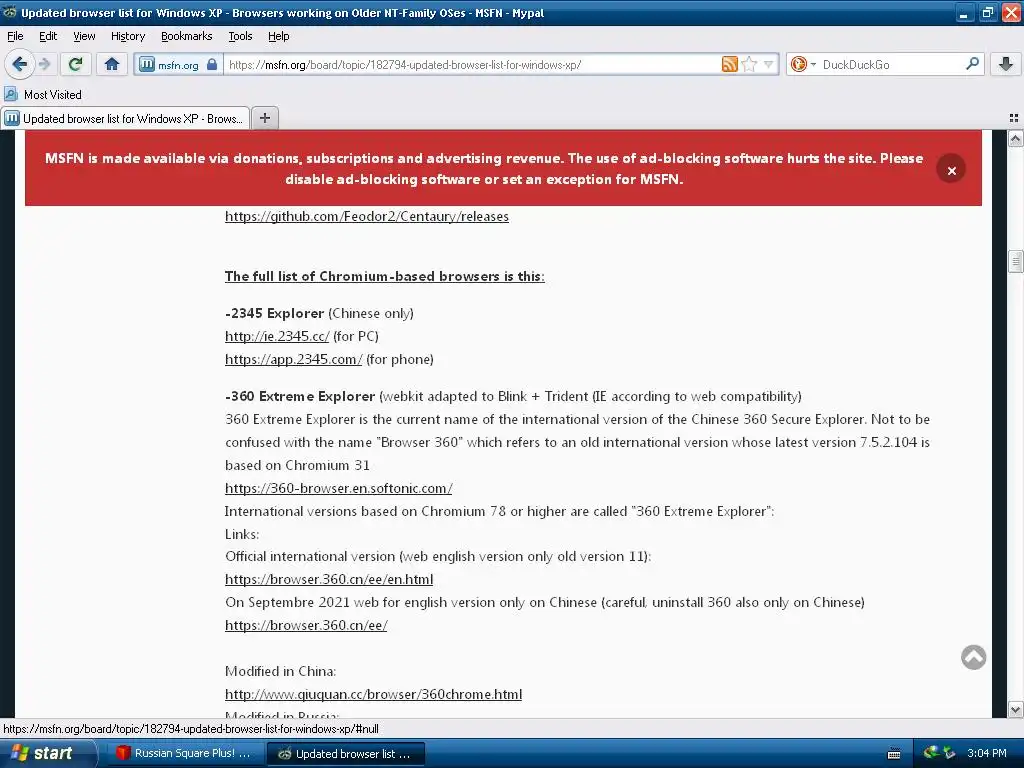
Task: Open a new tab
Action: pos(264,118)
